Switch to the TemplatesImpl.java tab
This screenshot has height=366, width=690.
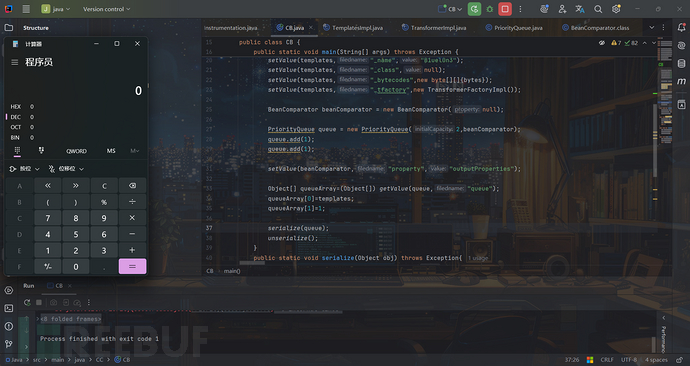[357, 28]
